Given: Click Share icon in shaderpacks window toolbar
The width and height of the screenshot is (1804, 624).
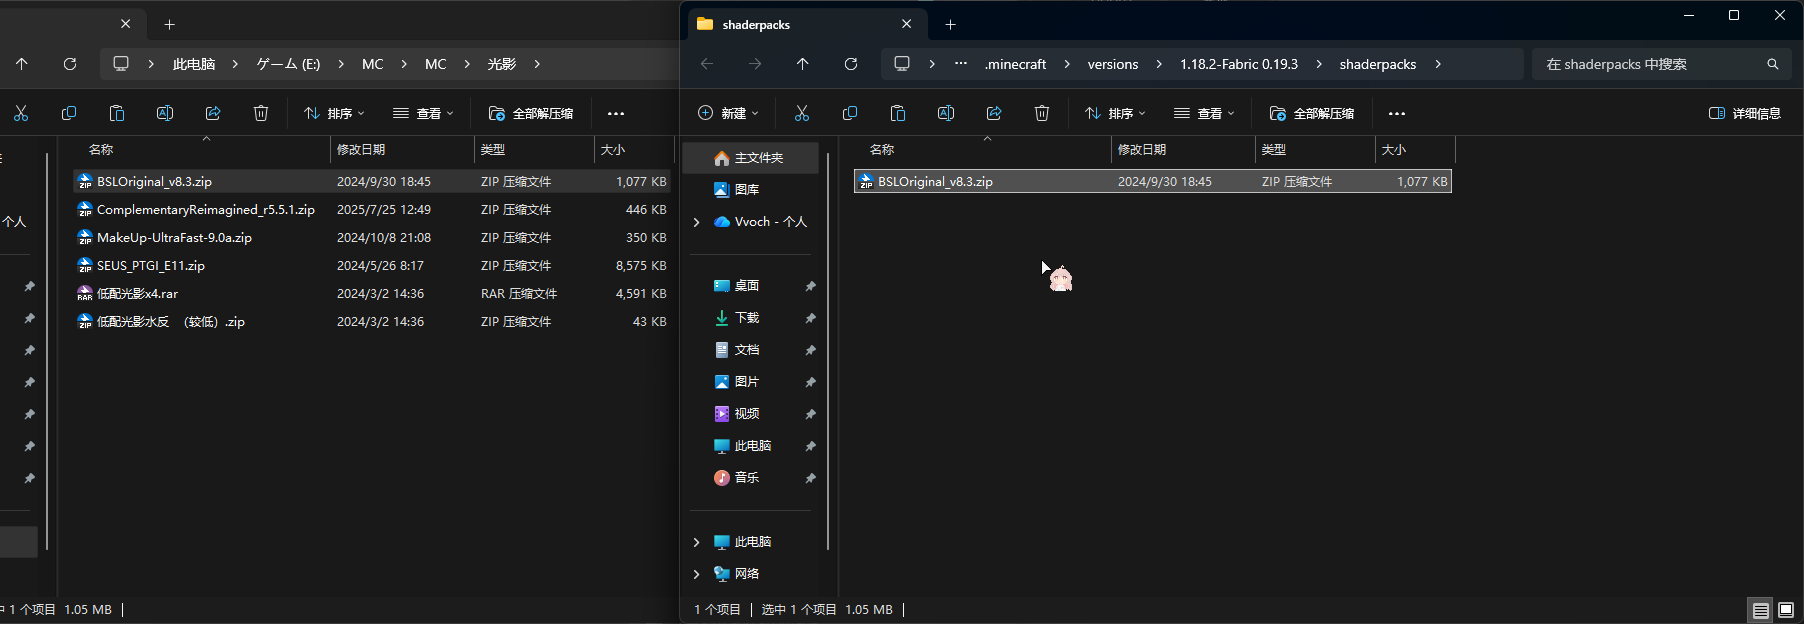Looking at the screenshot, I should pos(994,113).
